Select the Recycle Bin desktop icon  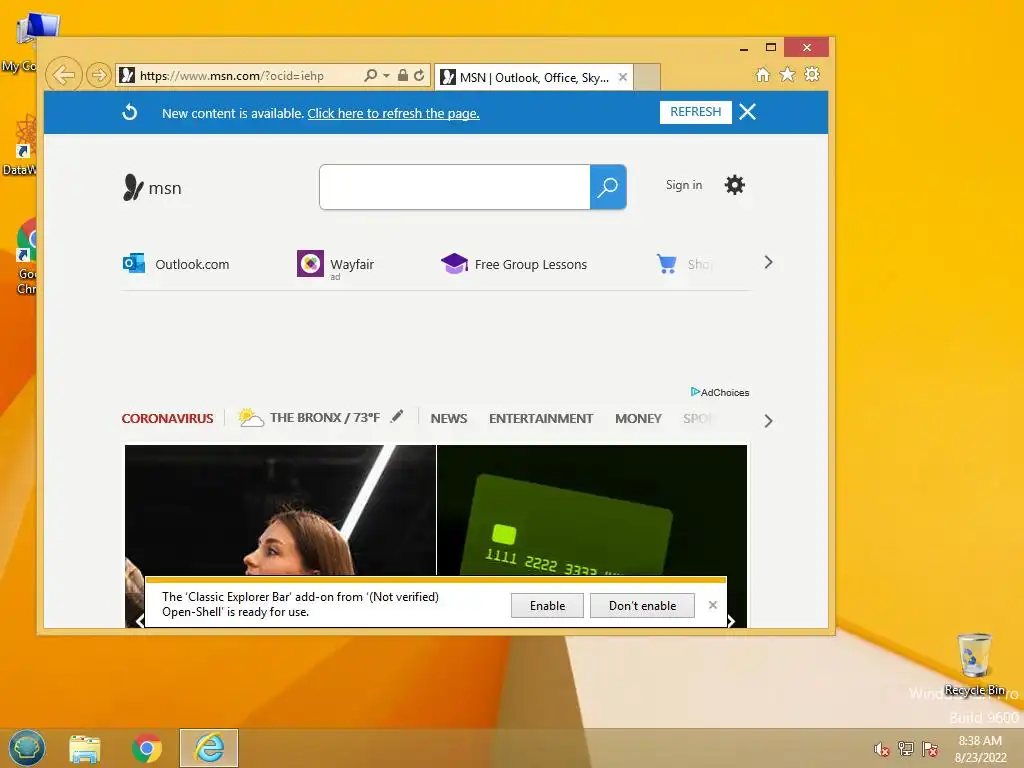point(974,665)
